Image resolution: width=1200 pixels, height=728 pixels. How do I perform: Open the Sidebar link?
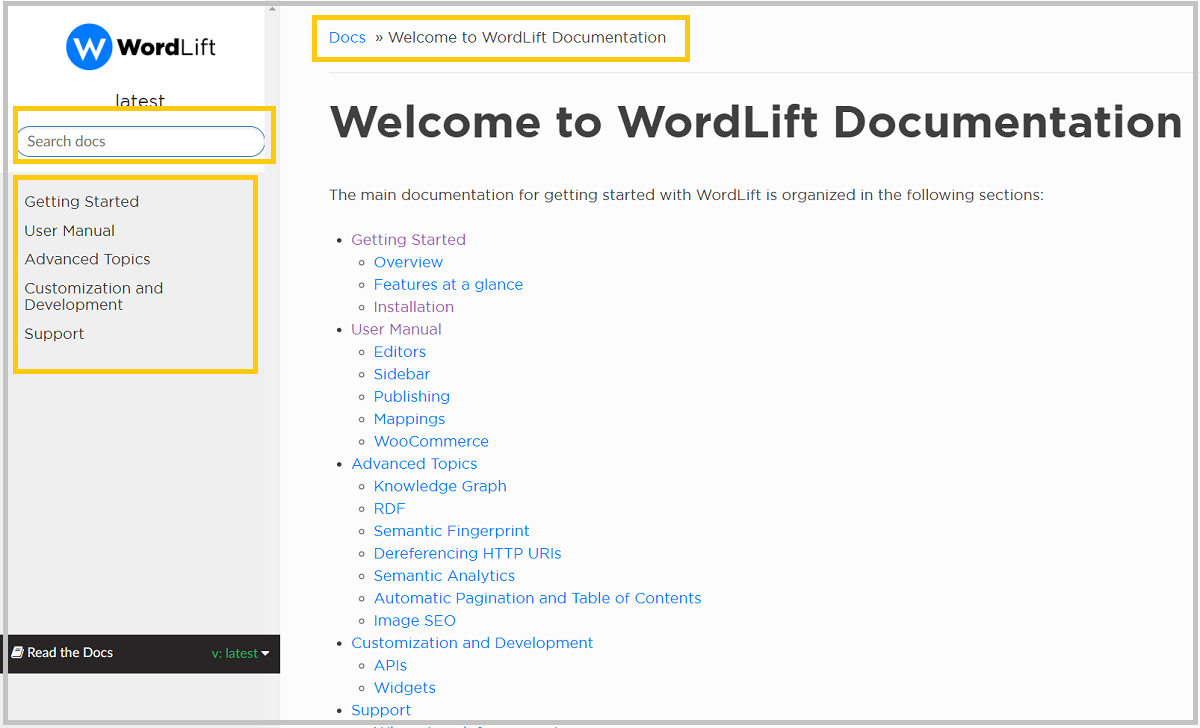(x=402, y=374)
